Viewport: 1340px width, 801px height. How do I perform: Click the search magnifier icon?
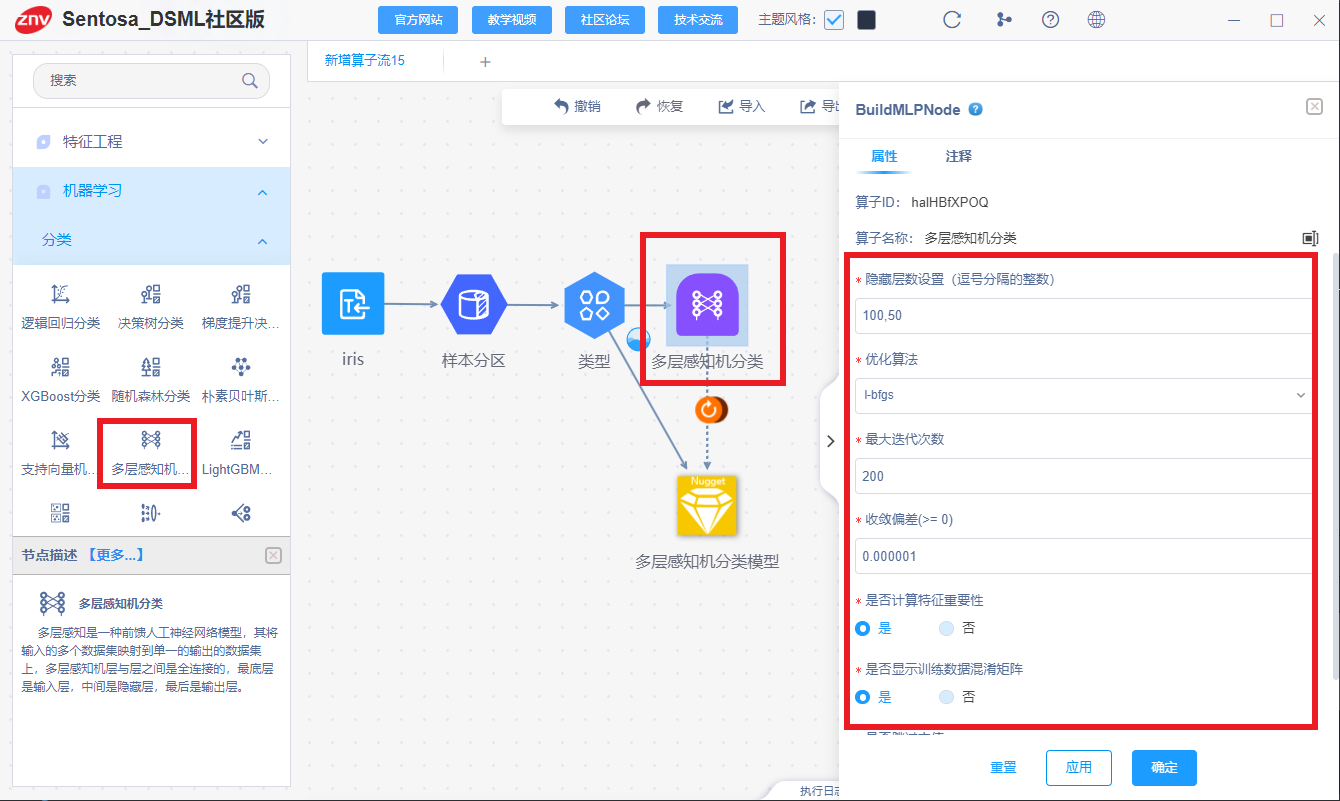(250, 81)
